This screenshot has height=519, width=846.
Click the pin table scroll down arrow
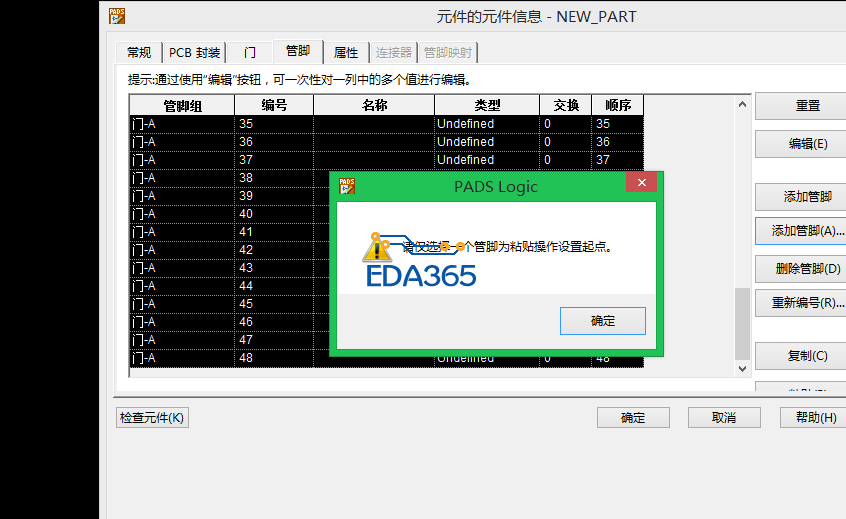pyautogui.click(x=742, y=369)
